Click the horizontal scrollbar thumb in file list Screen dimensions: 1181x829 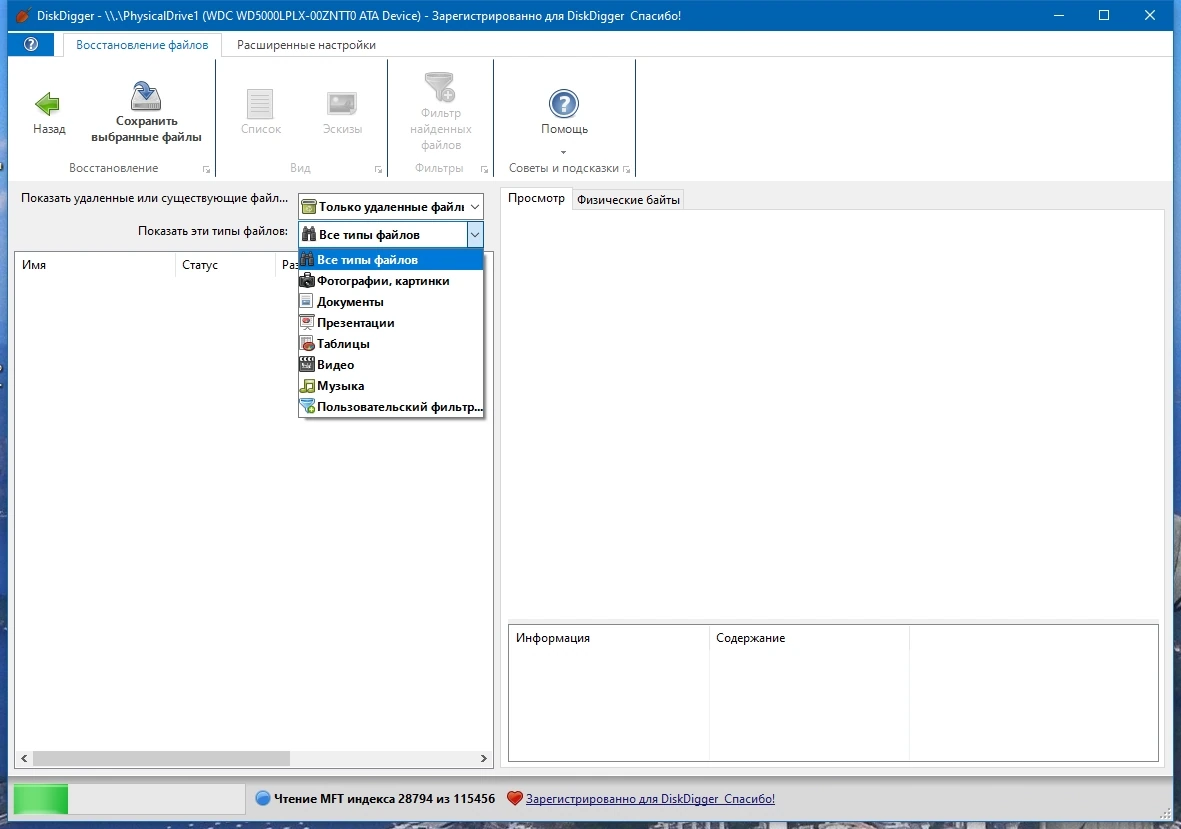click(x=161, y=758)
